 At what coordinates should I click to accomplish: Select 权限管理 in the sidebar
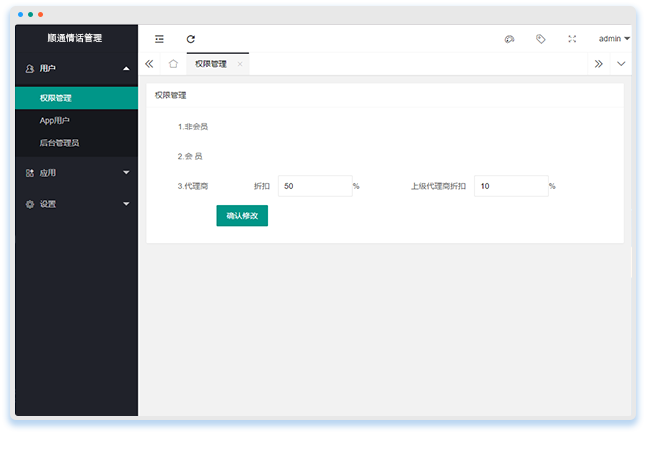click(56, 98)
